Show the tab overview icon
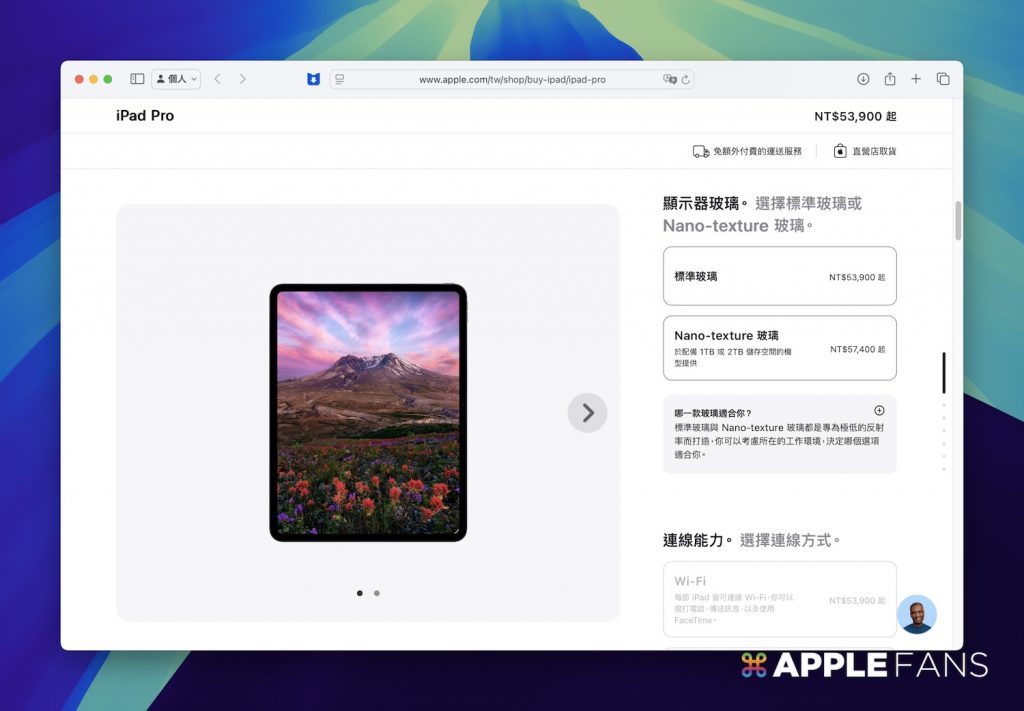 [943, 79]
